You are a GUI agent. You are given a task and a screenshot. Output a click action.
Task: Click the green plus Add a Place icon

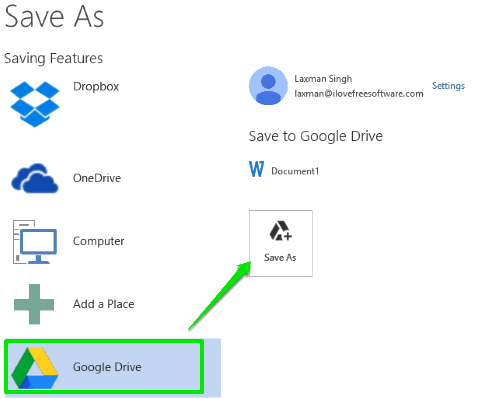(34, 304)
